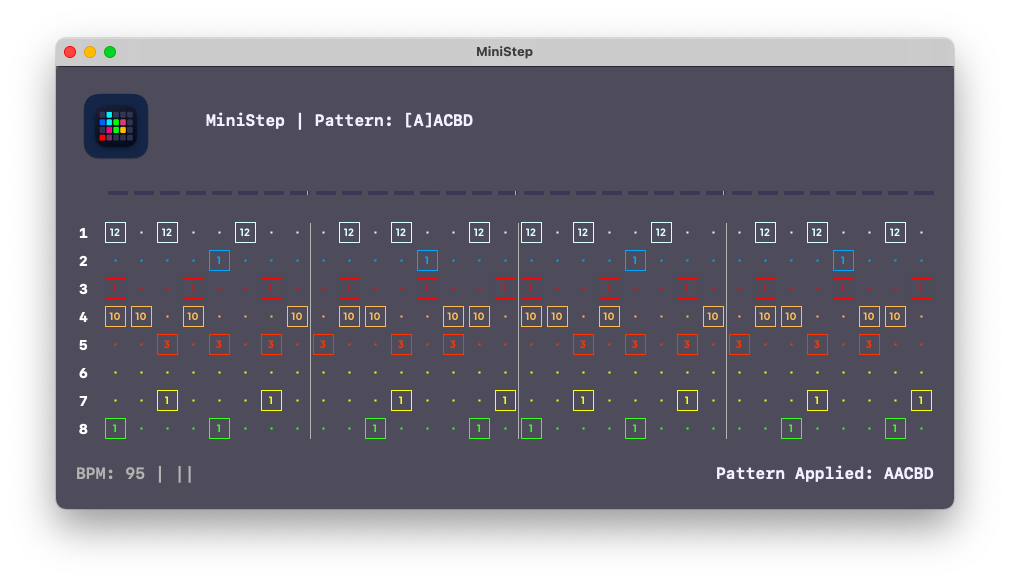Select the empty track 6 row label
The width and height of the screenshot is (1010, 583).
click(84, 373)
